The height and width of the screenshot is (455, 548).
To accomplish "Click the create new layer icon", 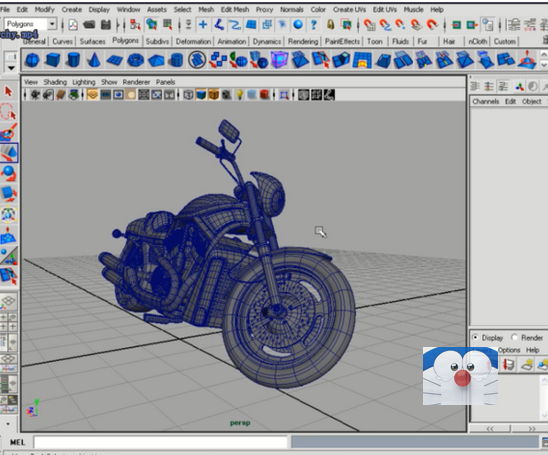I will [x=527, y=365].
